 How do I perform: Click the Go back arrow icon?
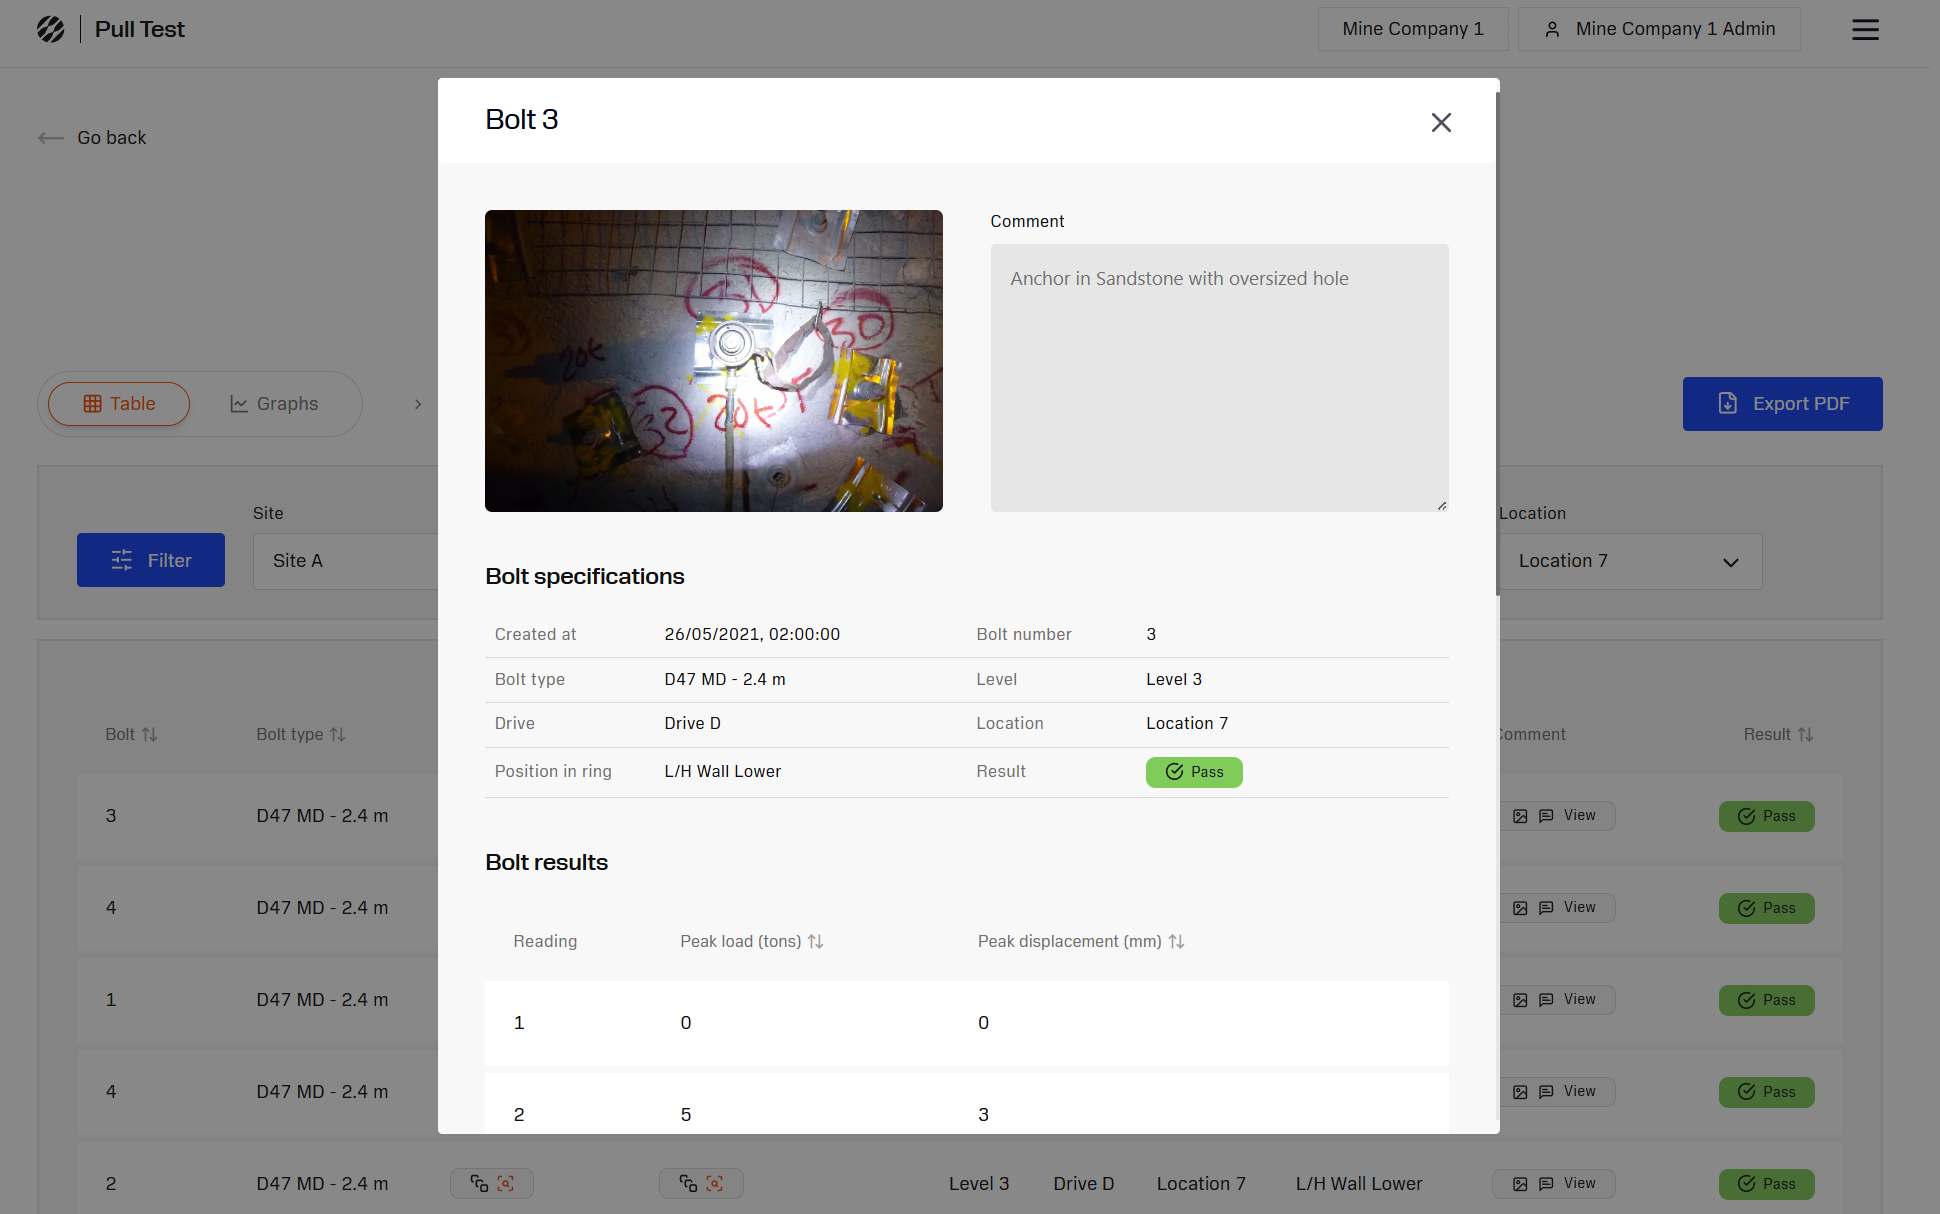click(x=50, y=138)
